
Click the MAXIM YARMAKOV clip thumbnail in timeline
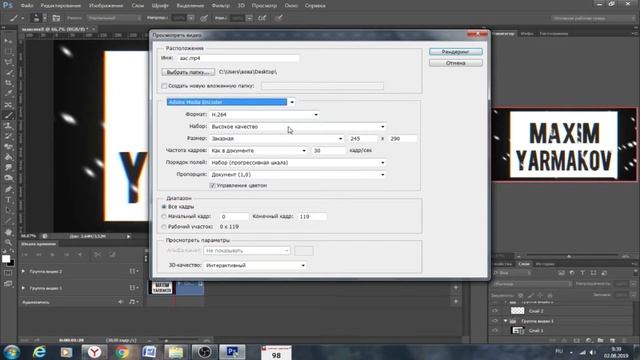click(162, 288)
